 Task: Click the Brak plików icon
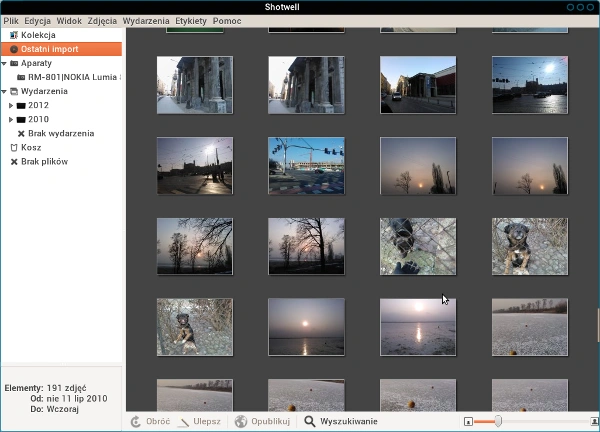click(14, 162)
